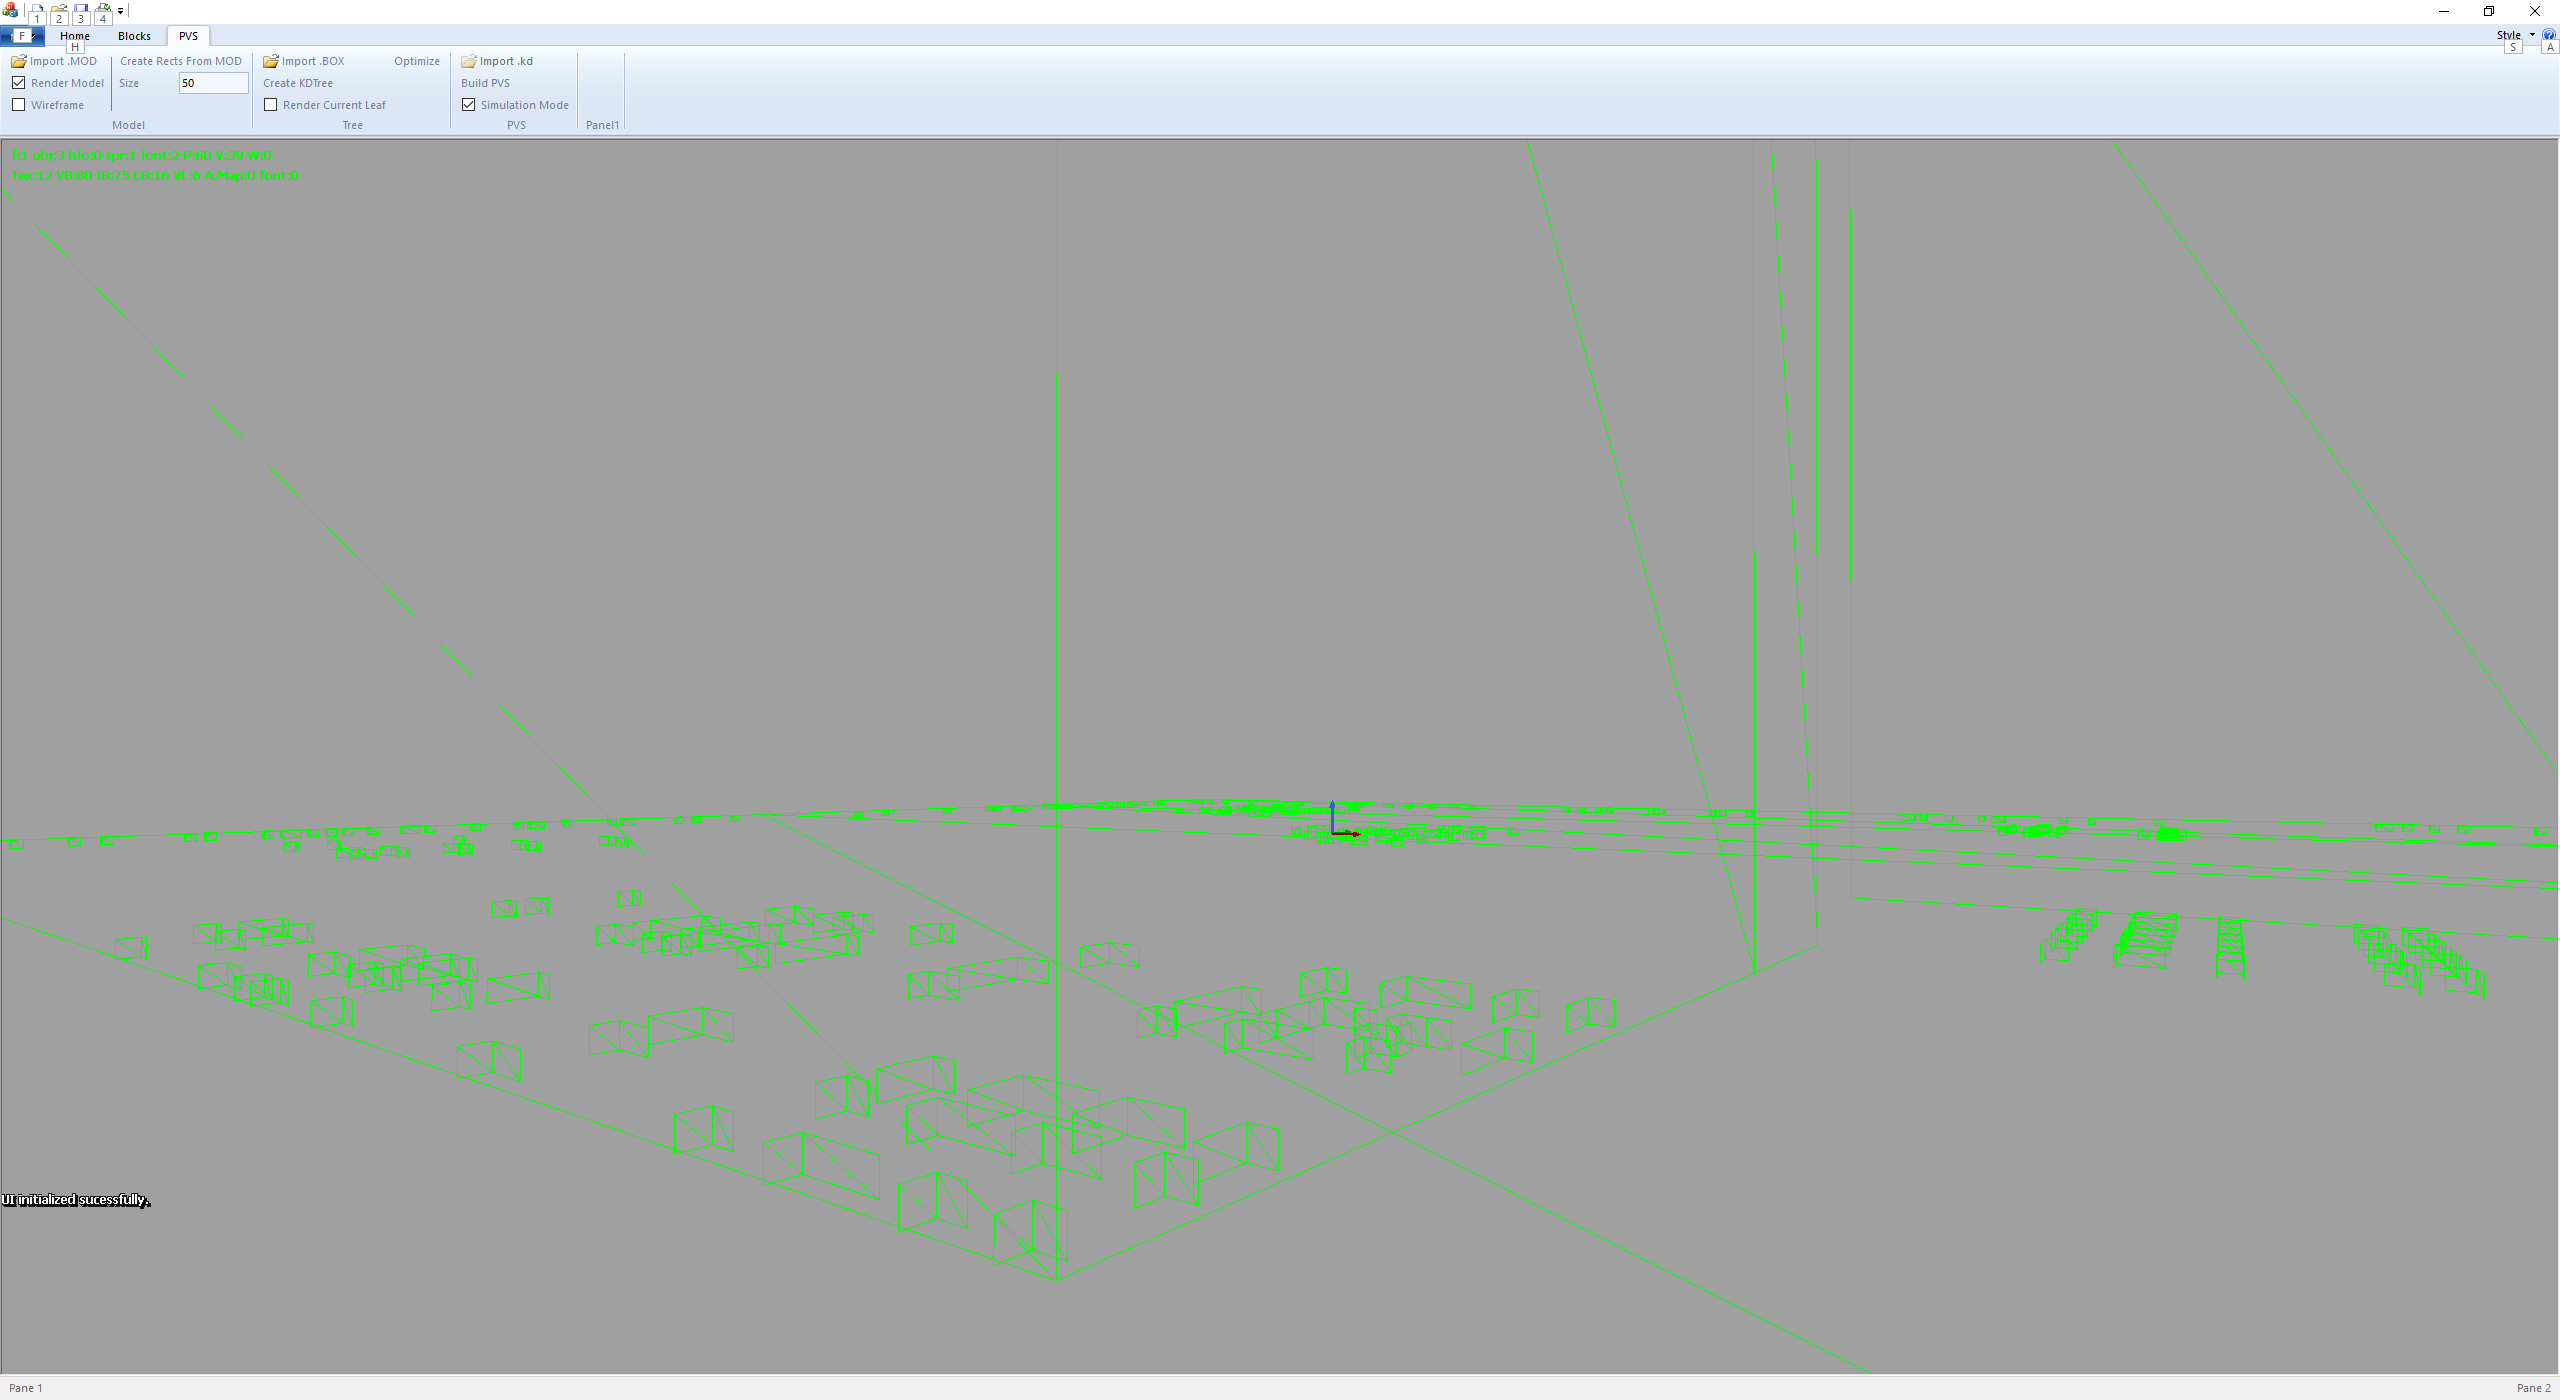The height and width of the screenshot is (1400, 2560).
Task: Click the Import .BOX folder icon
Action: pos(270,61)
